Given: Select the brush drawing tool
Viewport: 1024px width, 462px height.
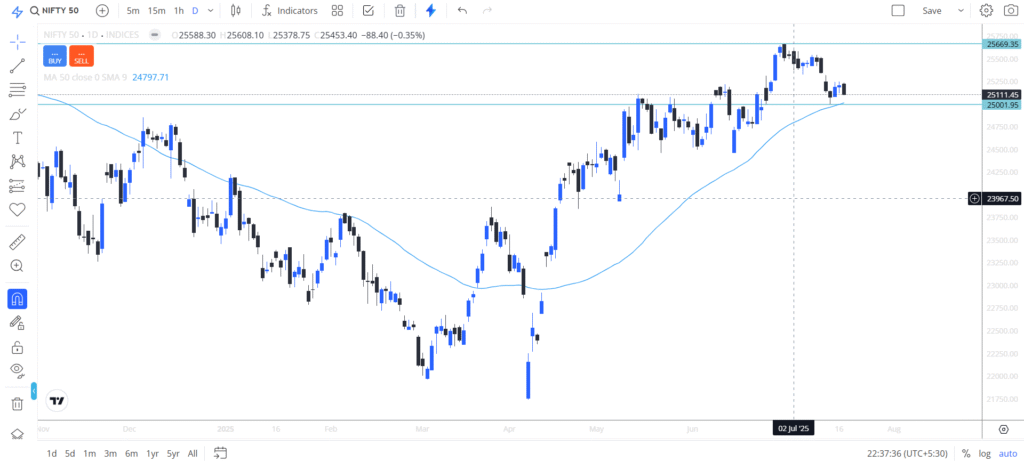Looking at the screenshot, I should coord(16,114).
